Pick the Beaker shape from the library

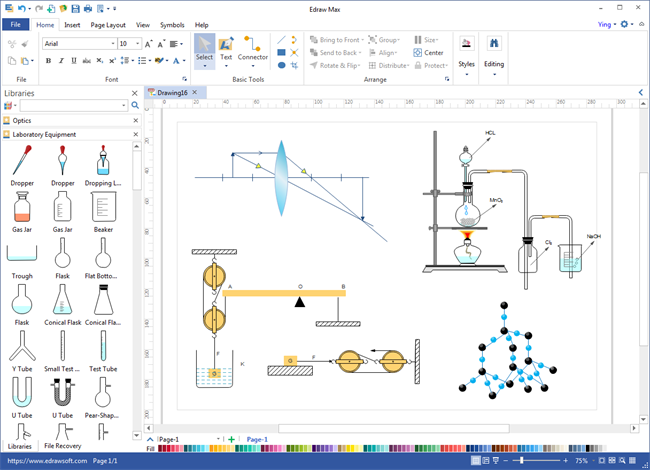[x=103, y=211]
